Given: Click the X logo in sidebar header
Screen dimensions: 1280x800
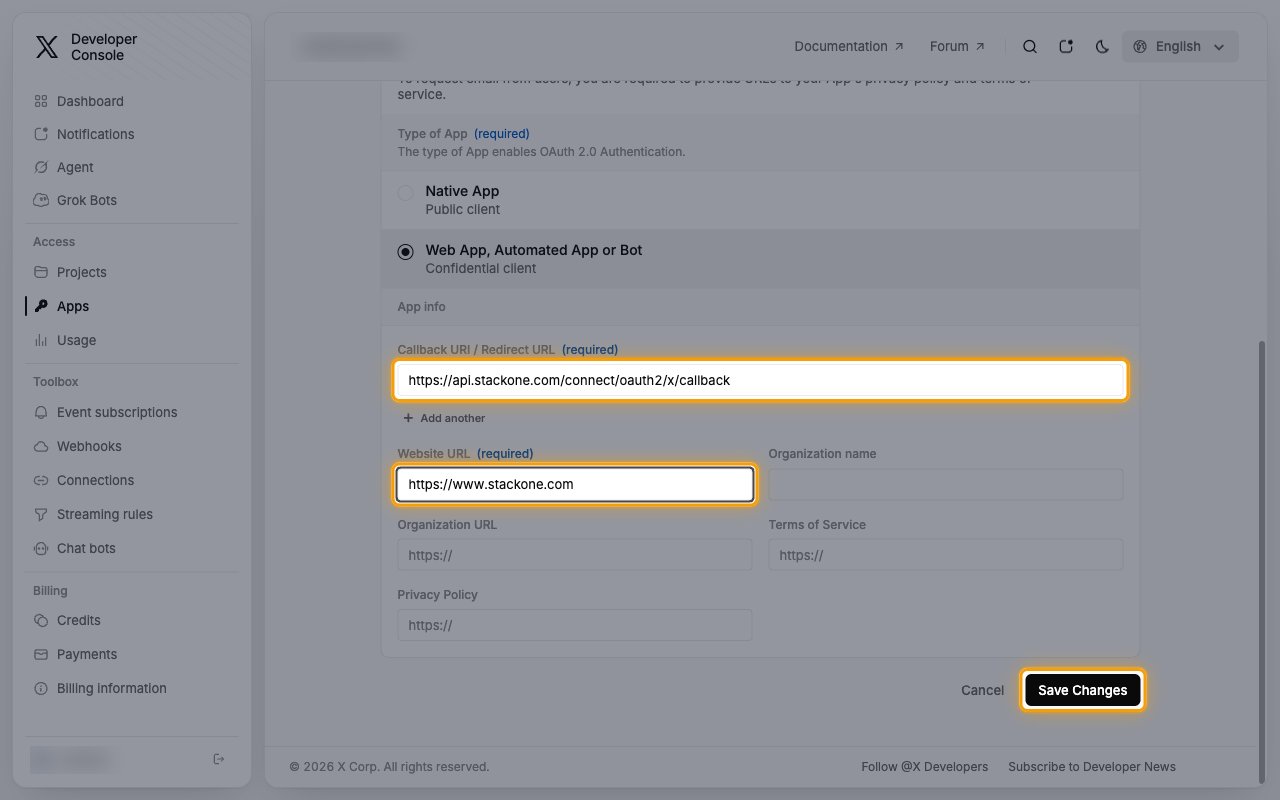Looking at the screenshot, I should pos(47,47).
